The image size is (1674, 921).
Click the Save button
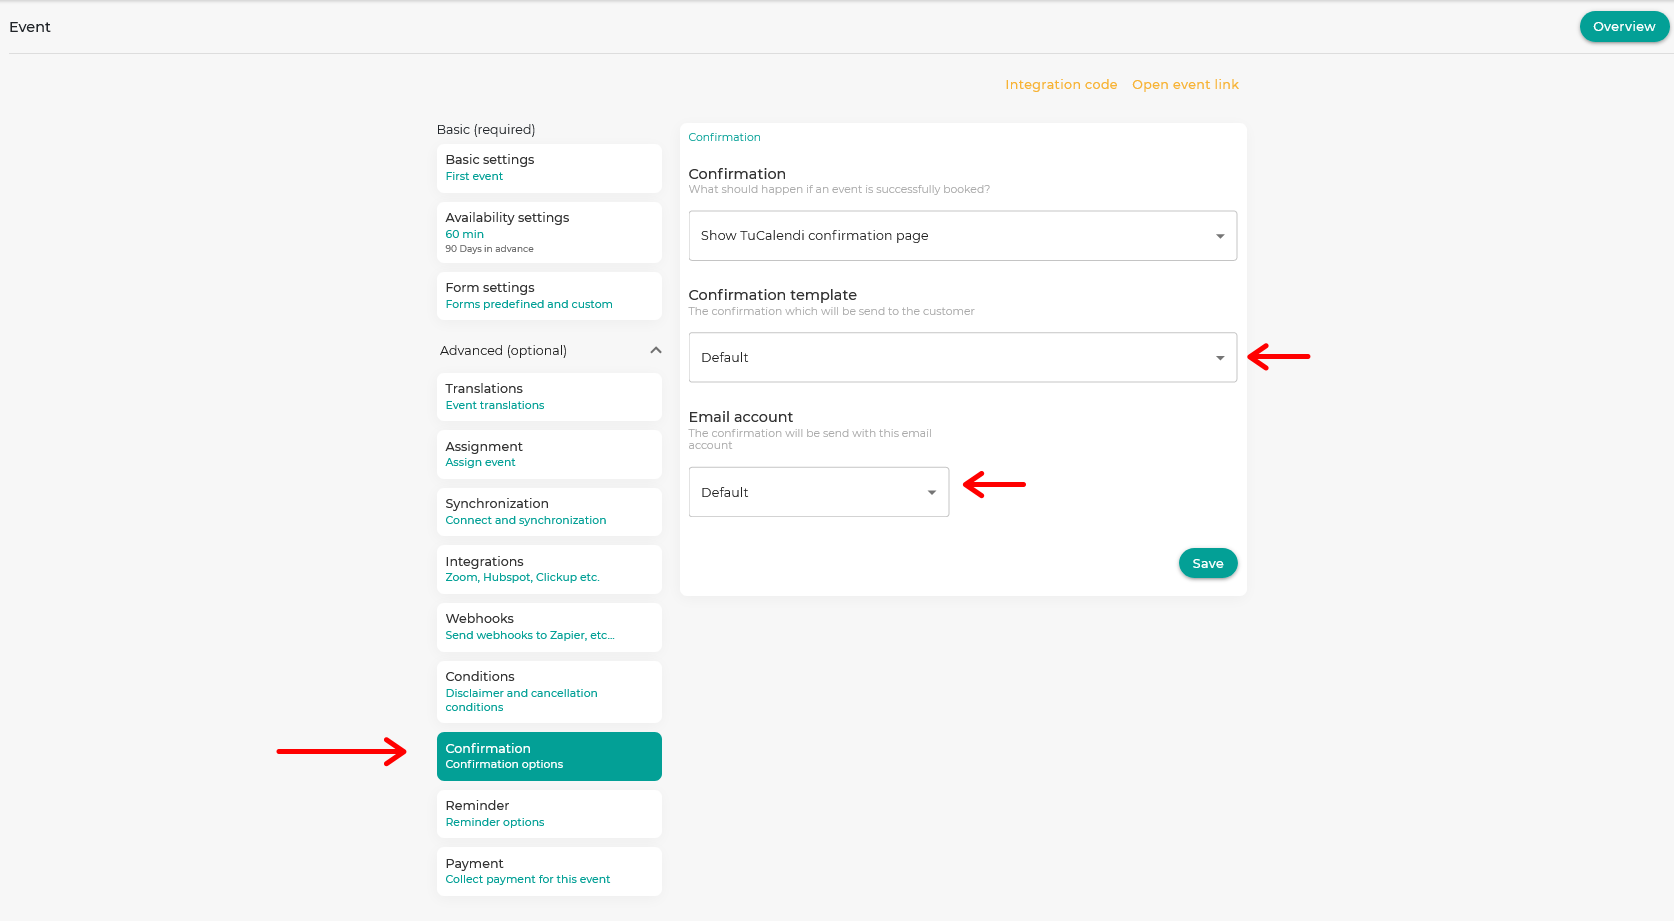(x=1207, y=563)
